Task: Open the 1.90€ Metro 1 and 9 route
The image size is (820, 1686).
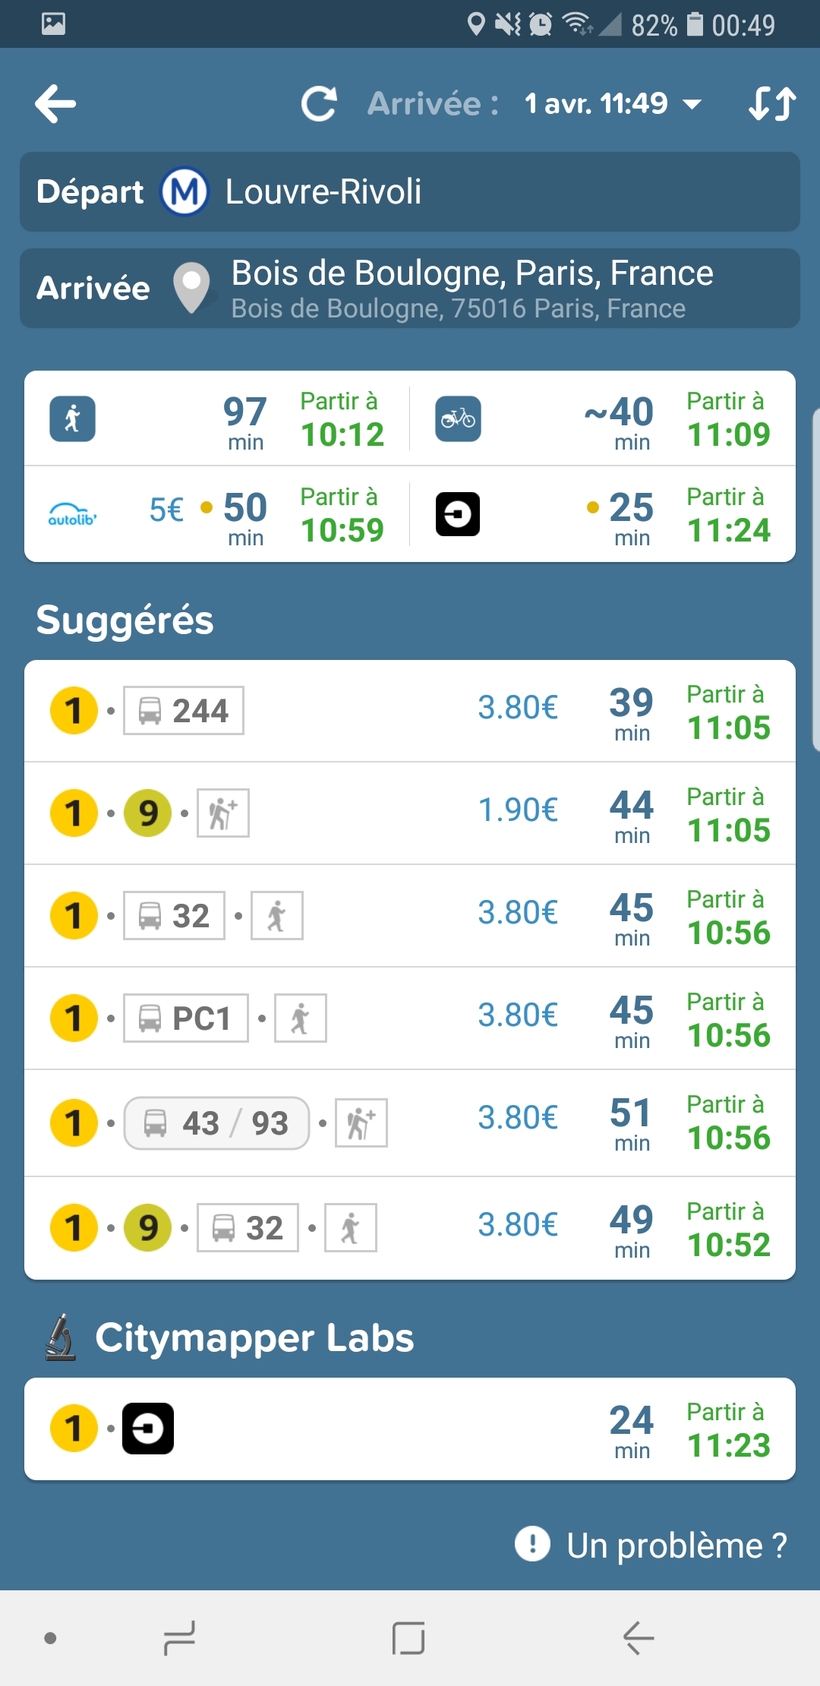Action: (x=410, y=813)
